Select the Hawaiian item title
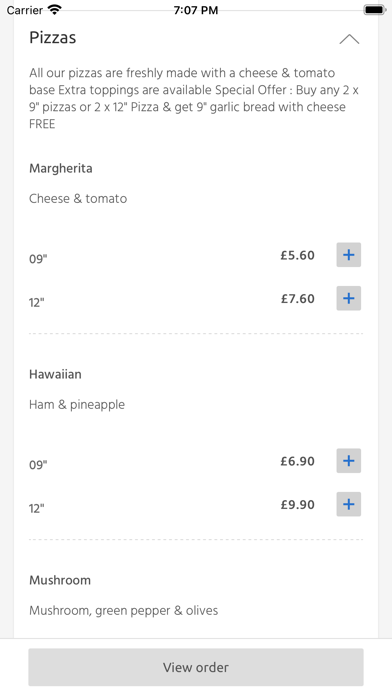The image size is (392, 696). 55,374
